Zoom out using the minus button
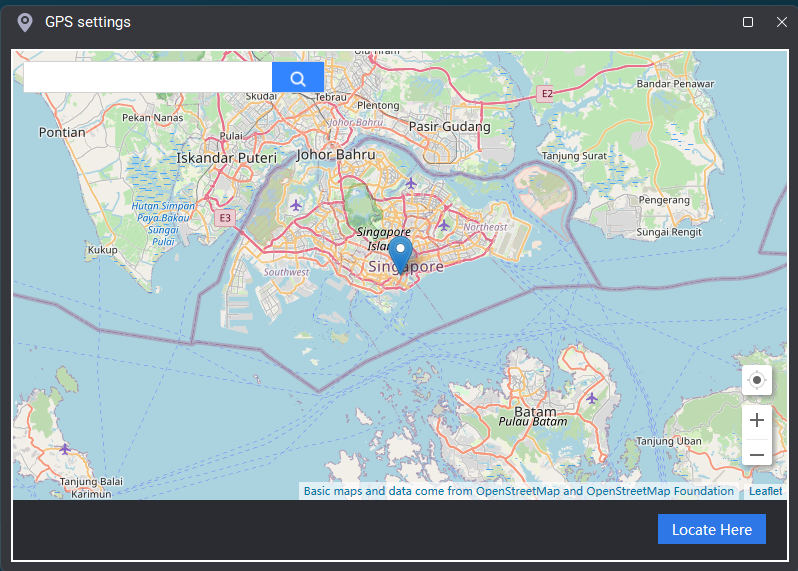 [x=757, y=455]
